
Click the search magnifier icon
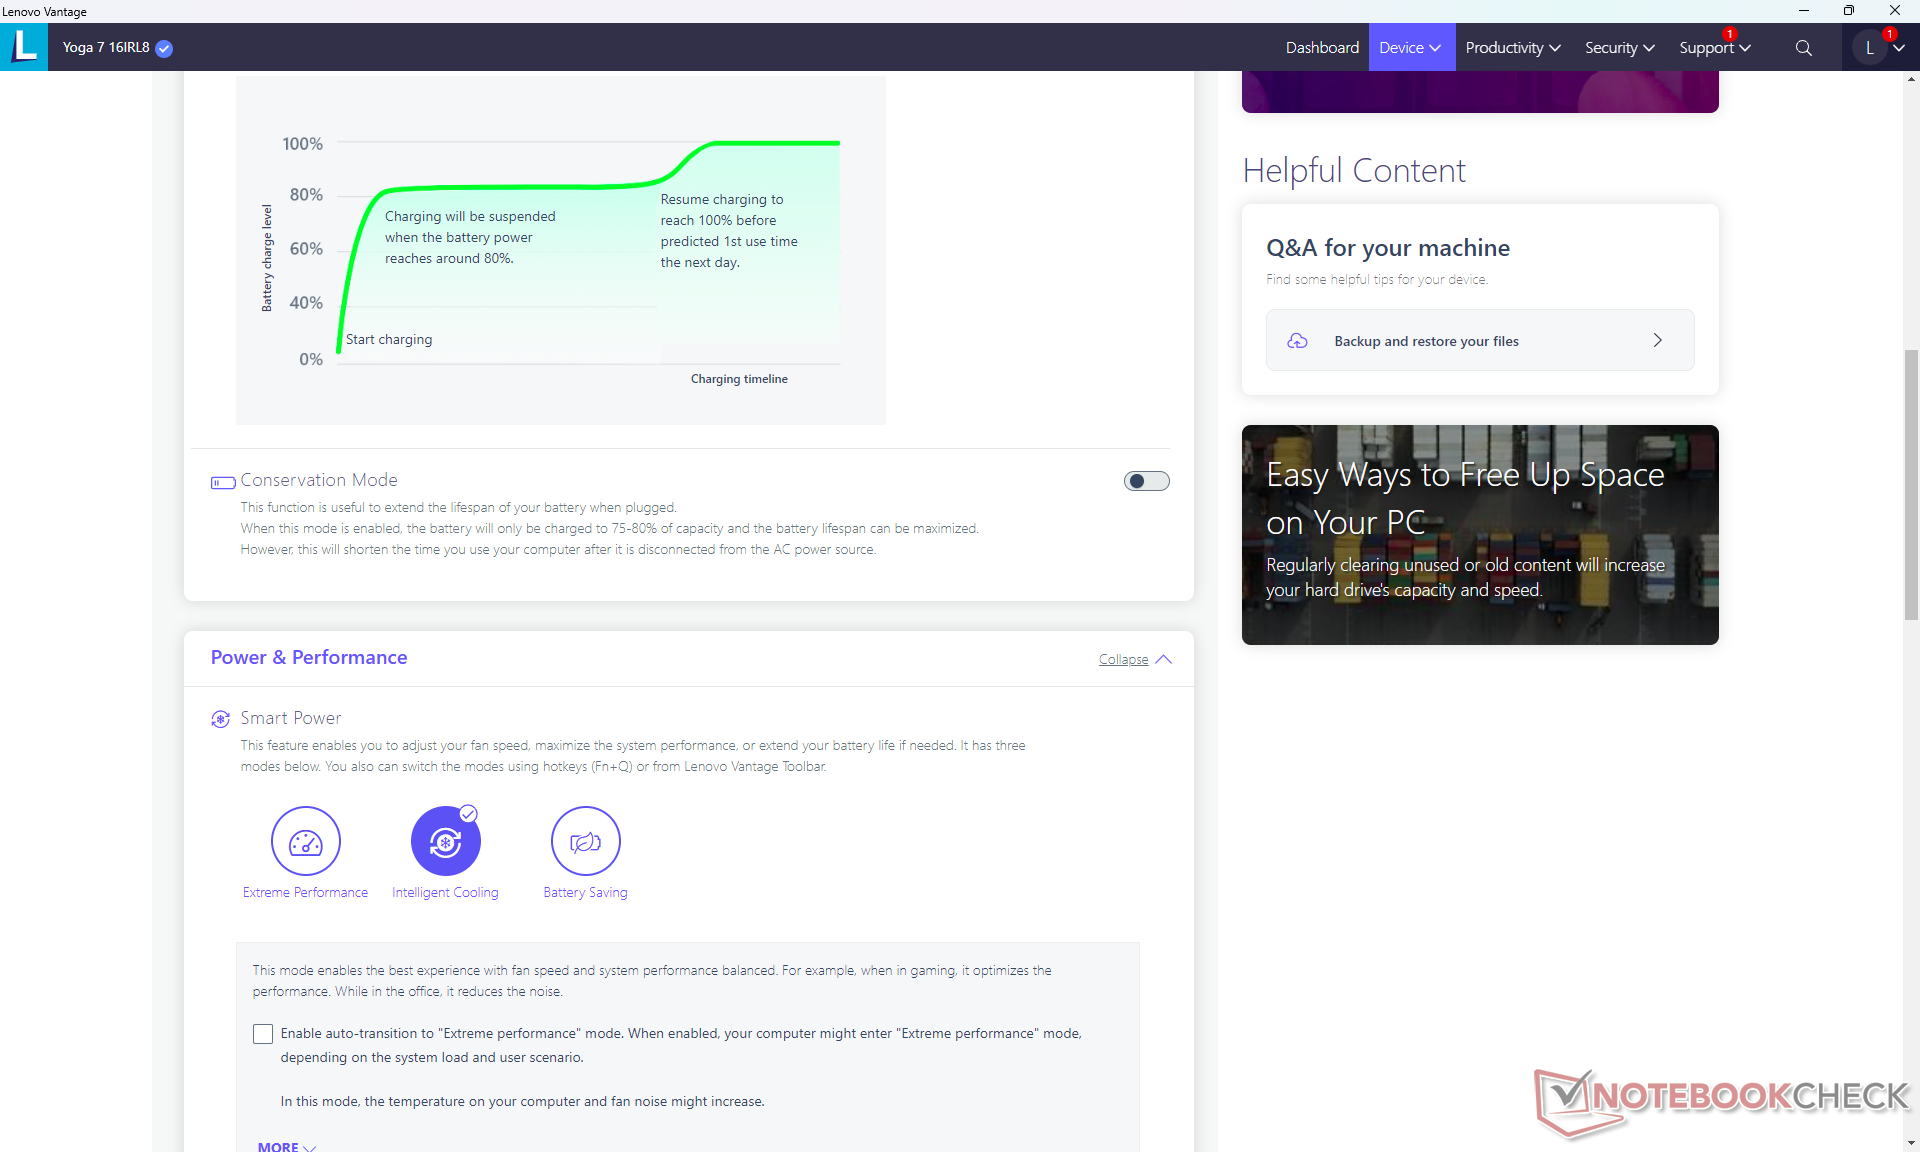click(1803, 48)
